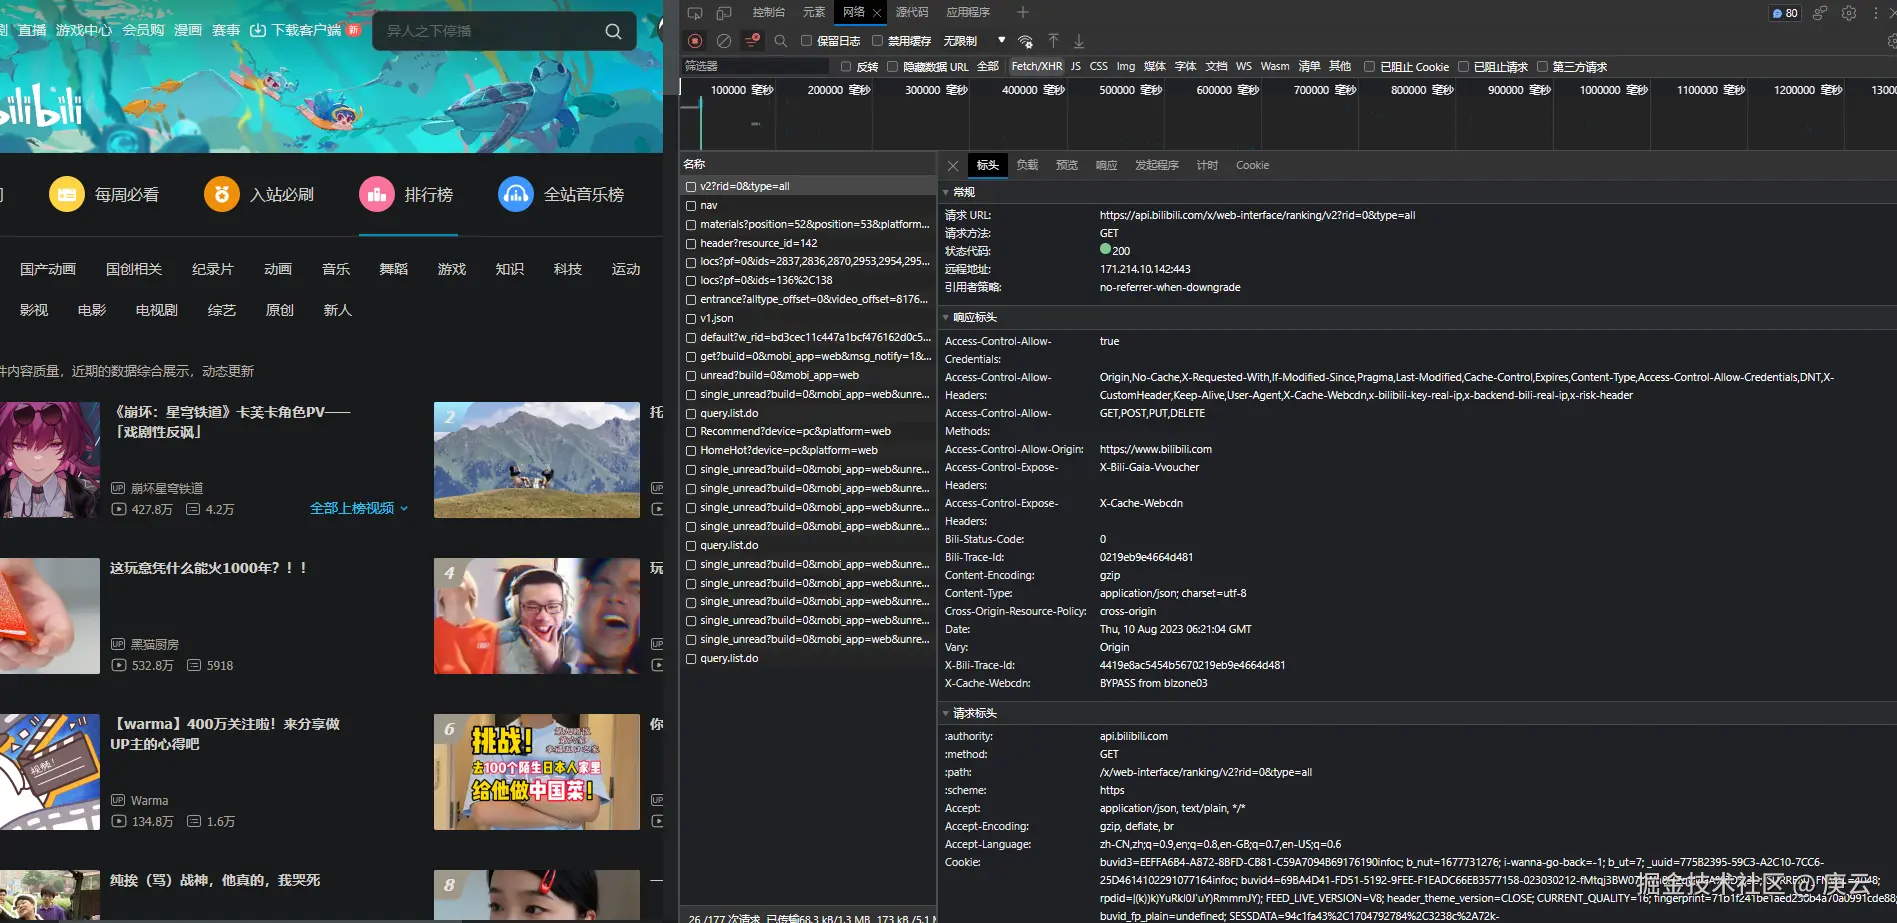This screenshot has width=1897, height=923.
Task: Clear the network log
Action: pos(724,41)
